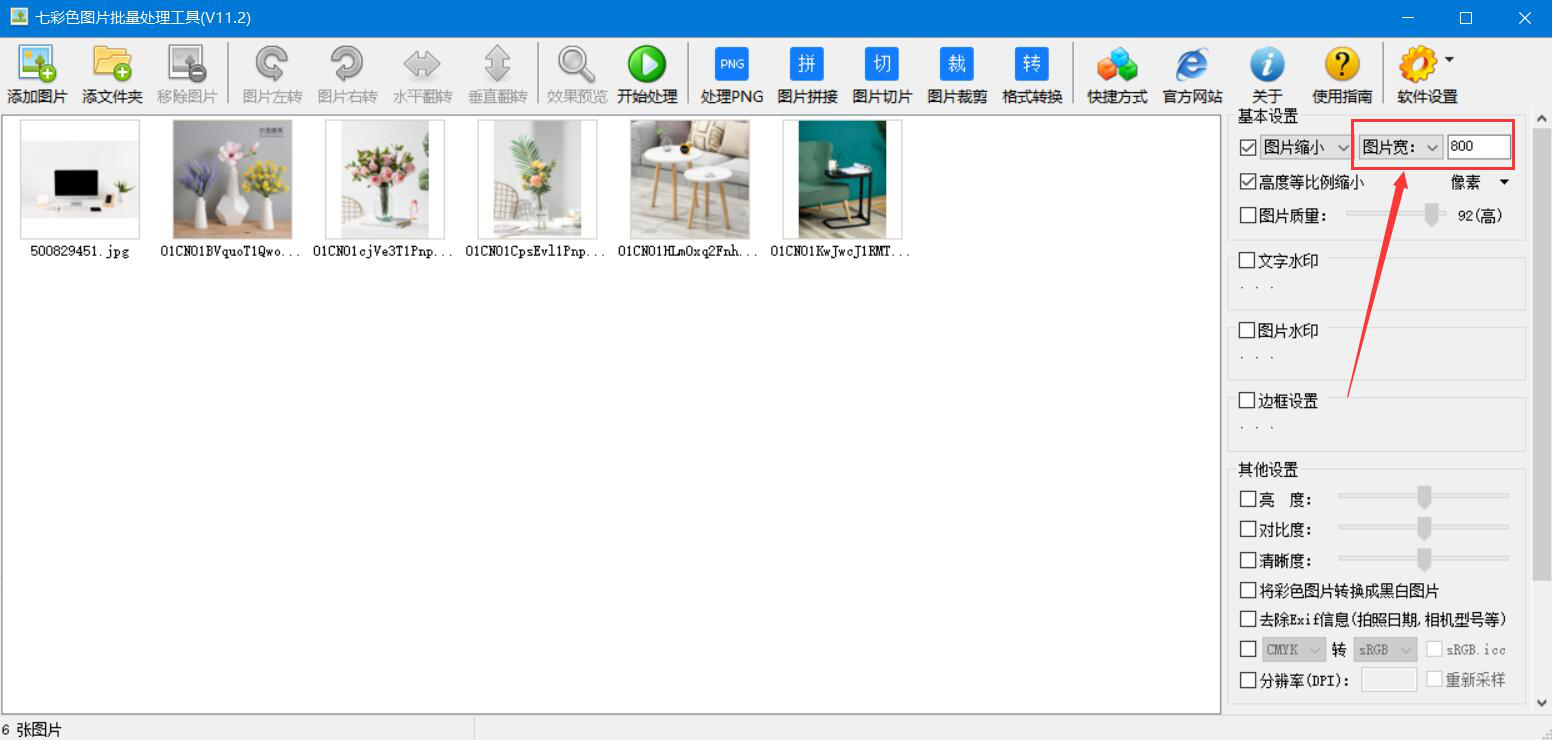Enable the 图片质量 checkbox

(x=1247, y=215)
